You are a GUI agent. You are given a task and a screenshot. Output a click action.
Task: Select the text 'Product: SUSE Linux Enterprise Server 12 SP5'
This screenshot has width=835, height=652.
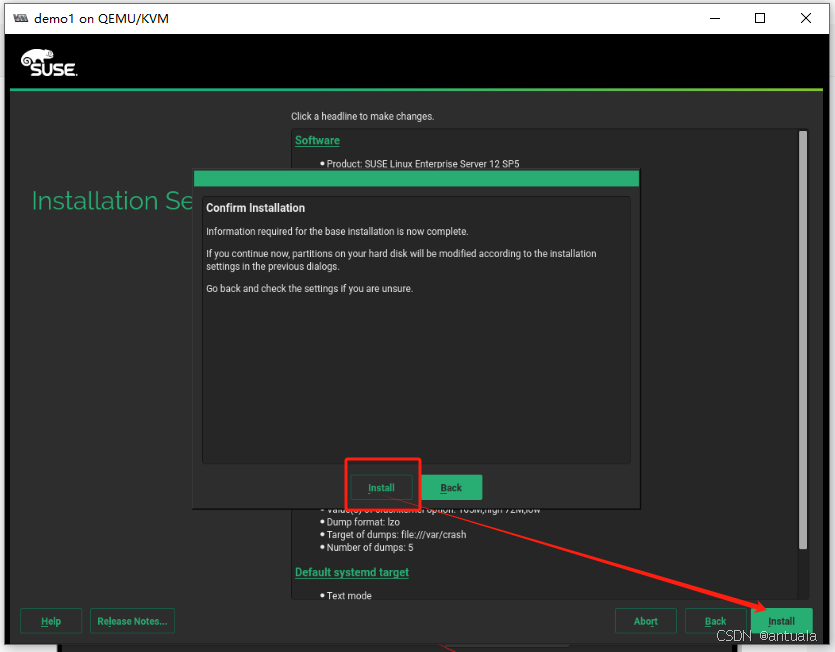tap(423, 164)
